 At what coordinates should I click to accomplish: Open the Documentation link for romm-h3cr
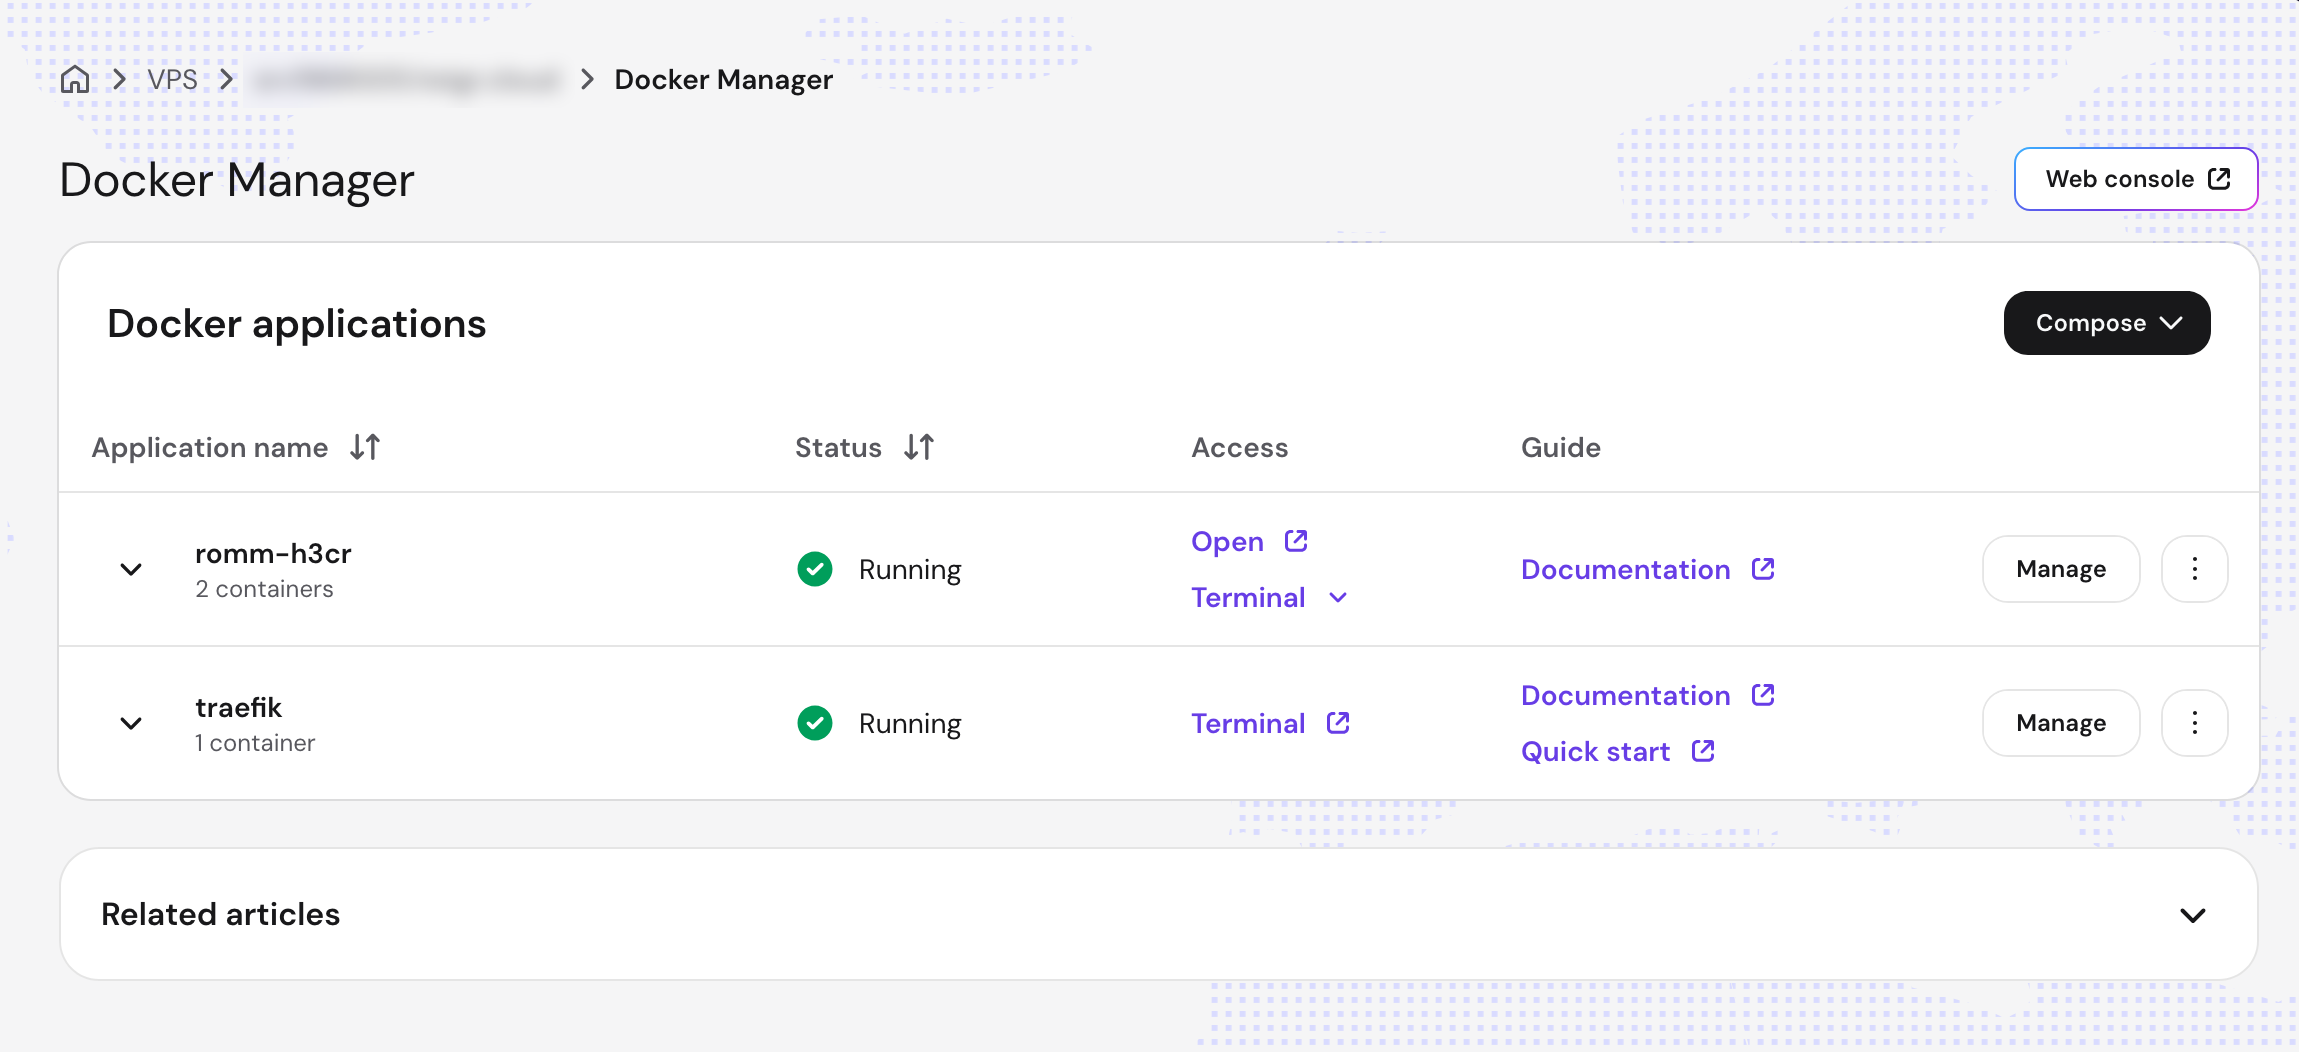(x=1648, y=569)
